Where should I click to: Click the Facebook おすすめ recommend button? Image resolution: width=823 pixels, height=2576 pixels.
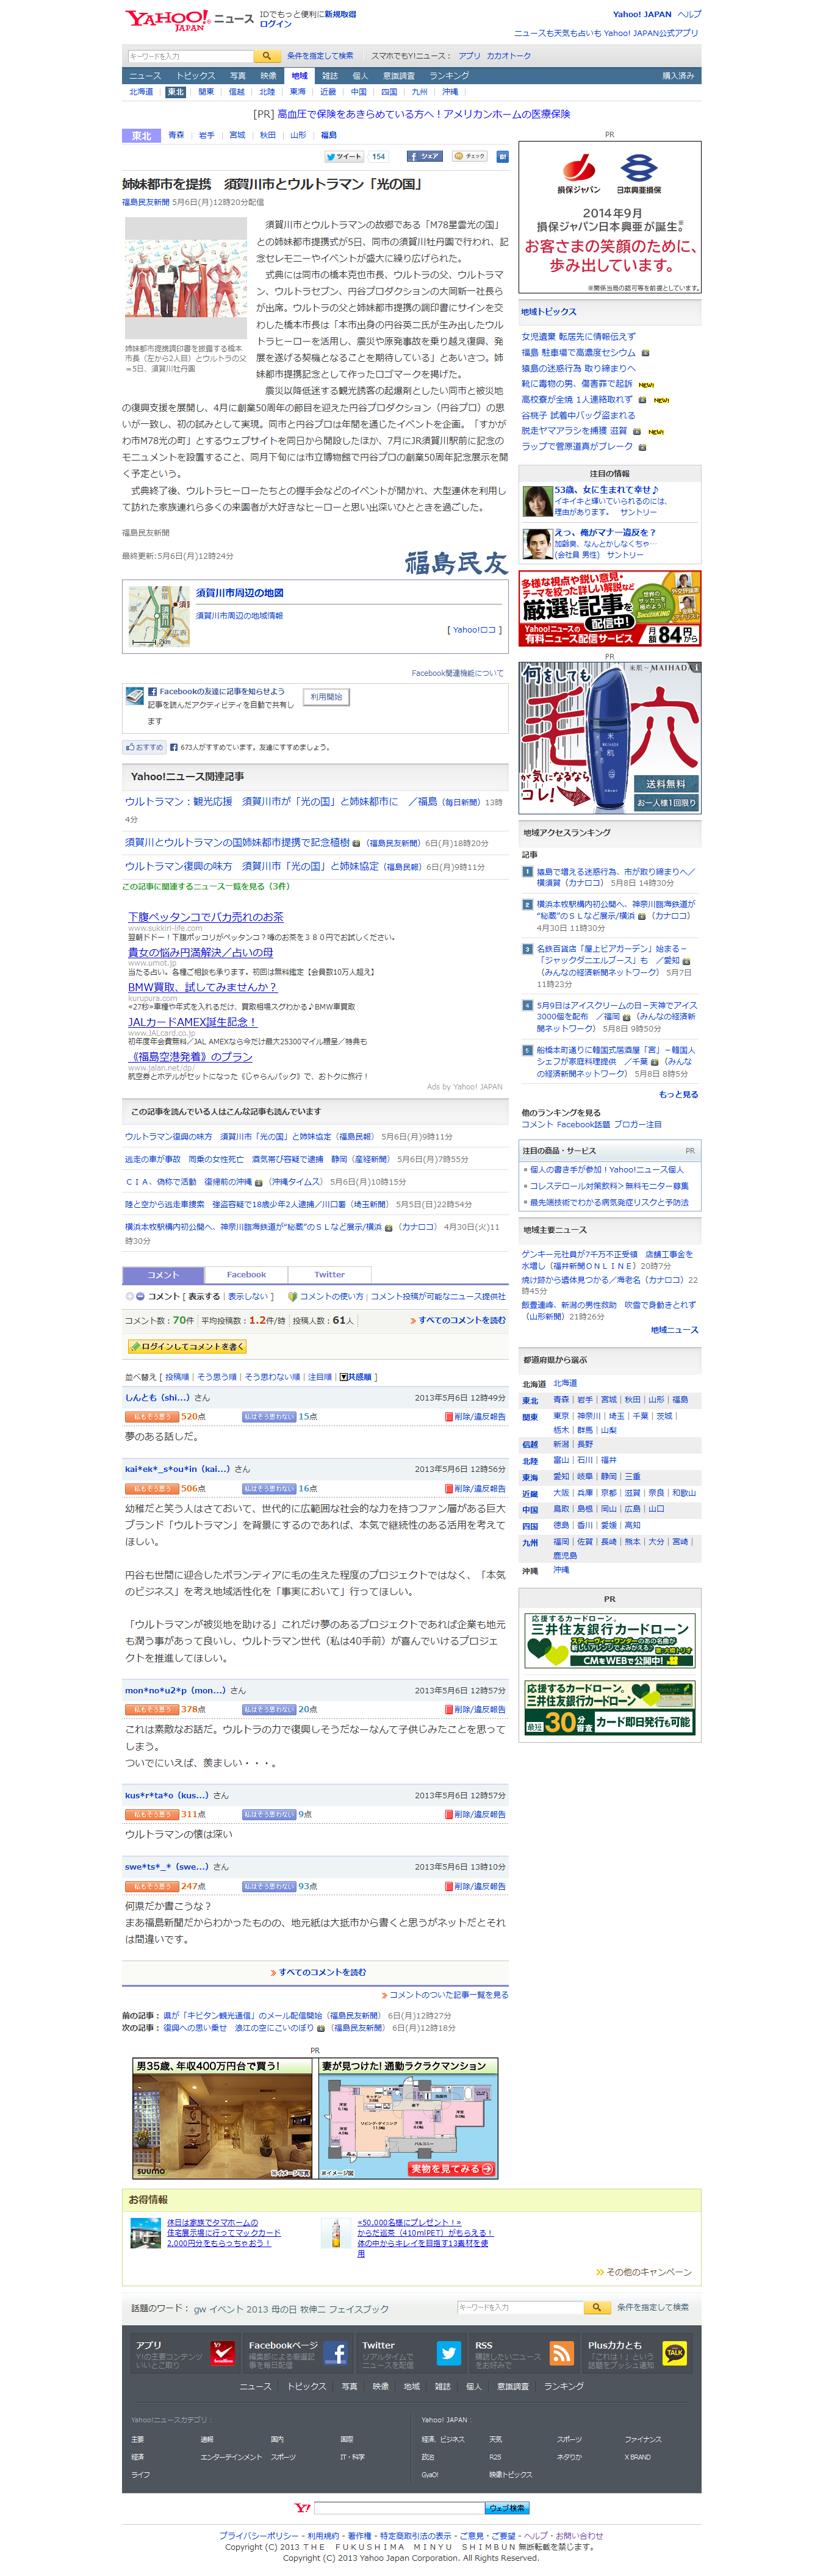144,747
